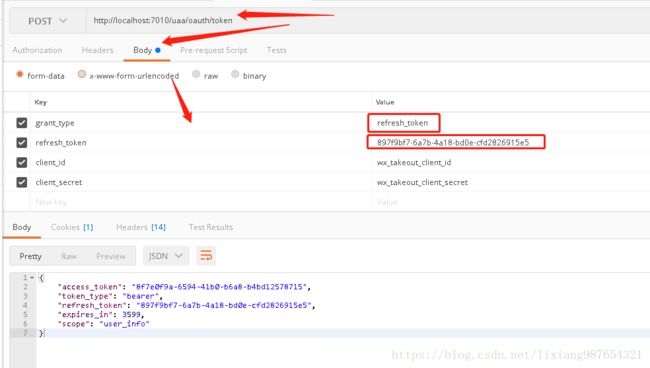This screenshot has width=650, height=368.
Task: Open the Test Results tab
Action: [211, 227]
